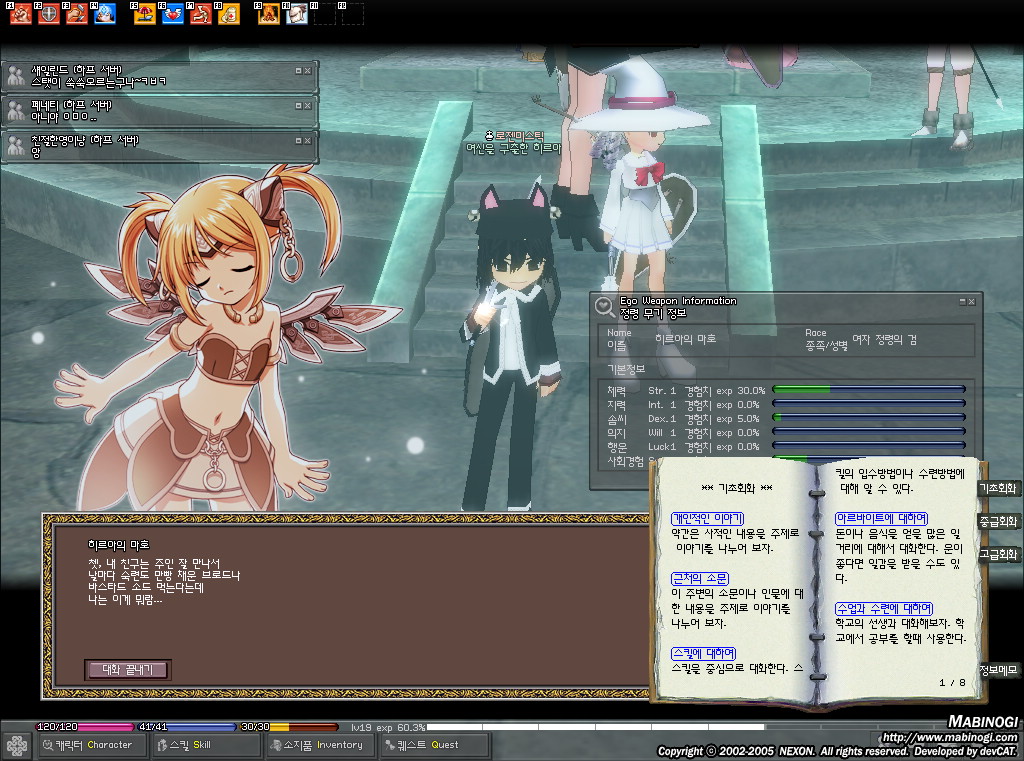Activate the F2 shield Defense skill icon
The width and height of the screenshot is (1024, 761).
(48, 14)
